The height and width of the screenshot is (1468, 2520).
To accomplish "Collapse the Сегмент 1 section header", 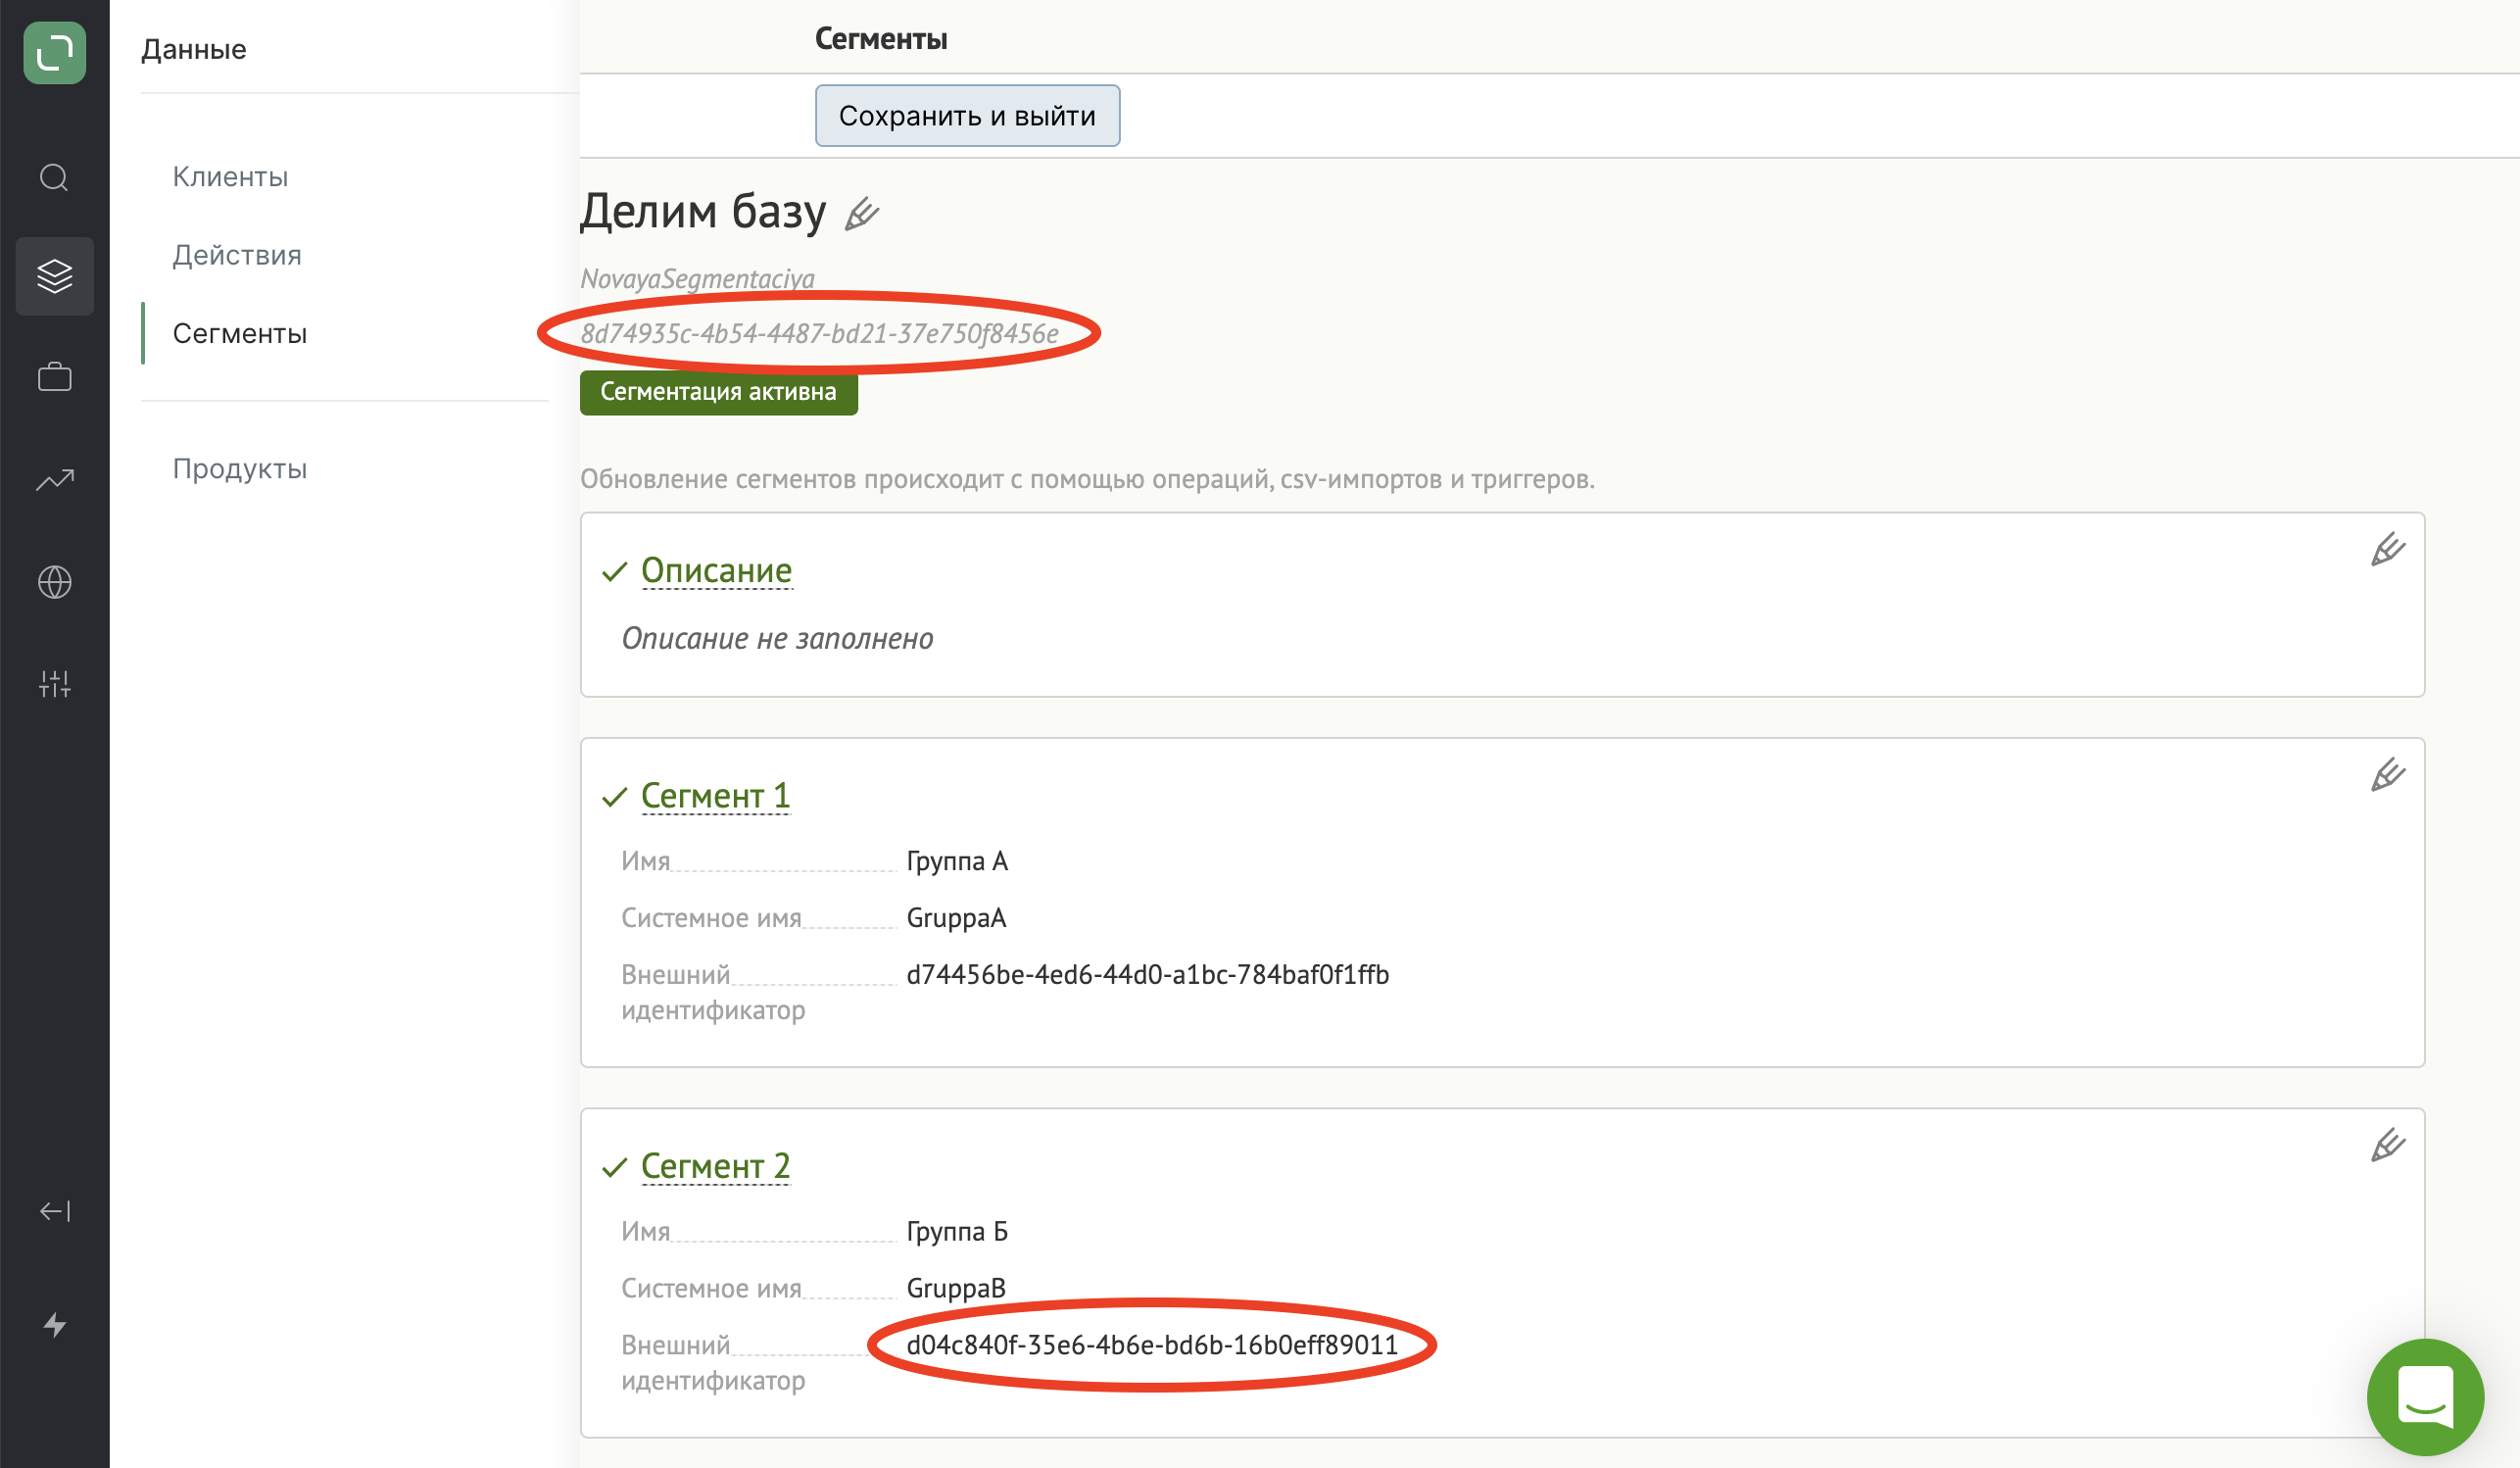I will click(715, 796).
